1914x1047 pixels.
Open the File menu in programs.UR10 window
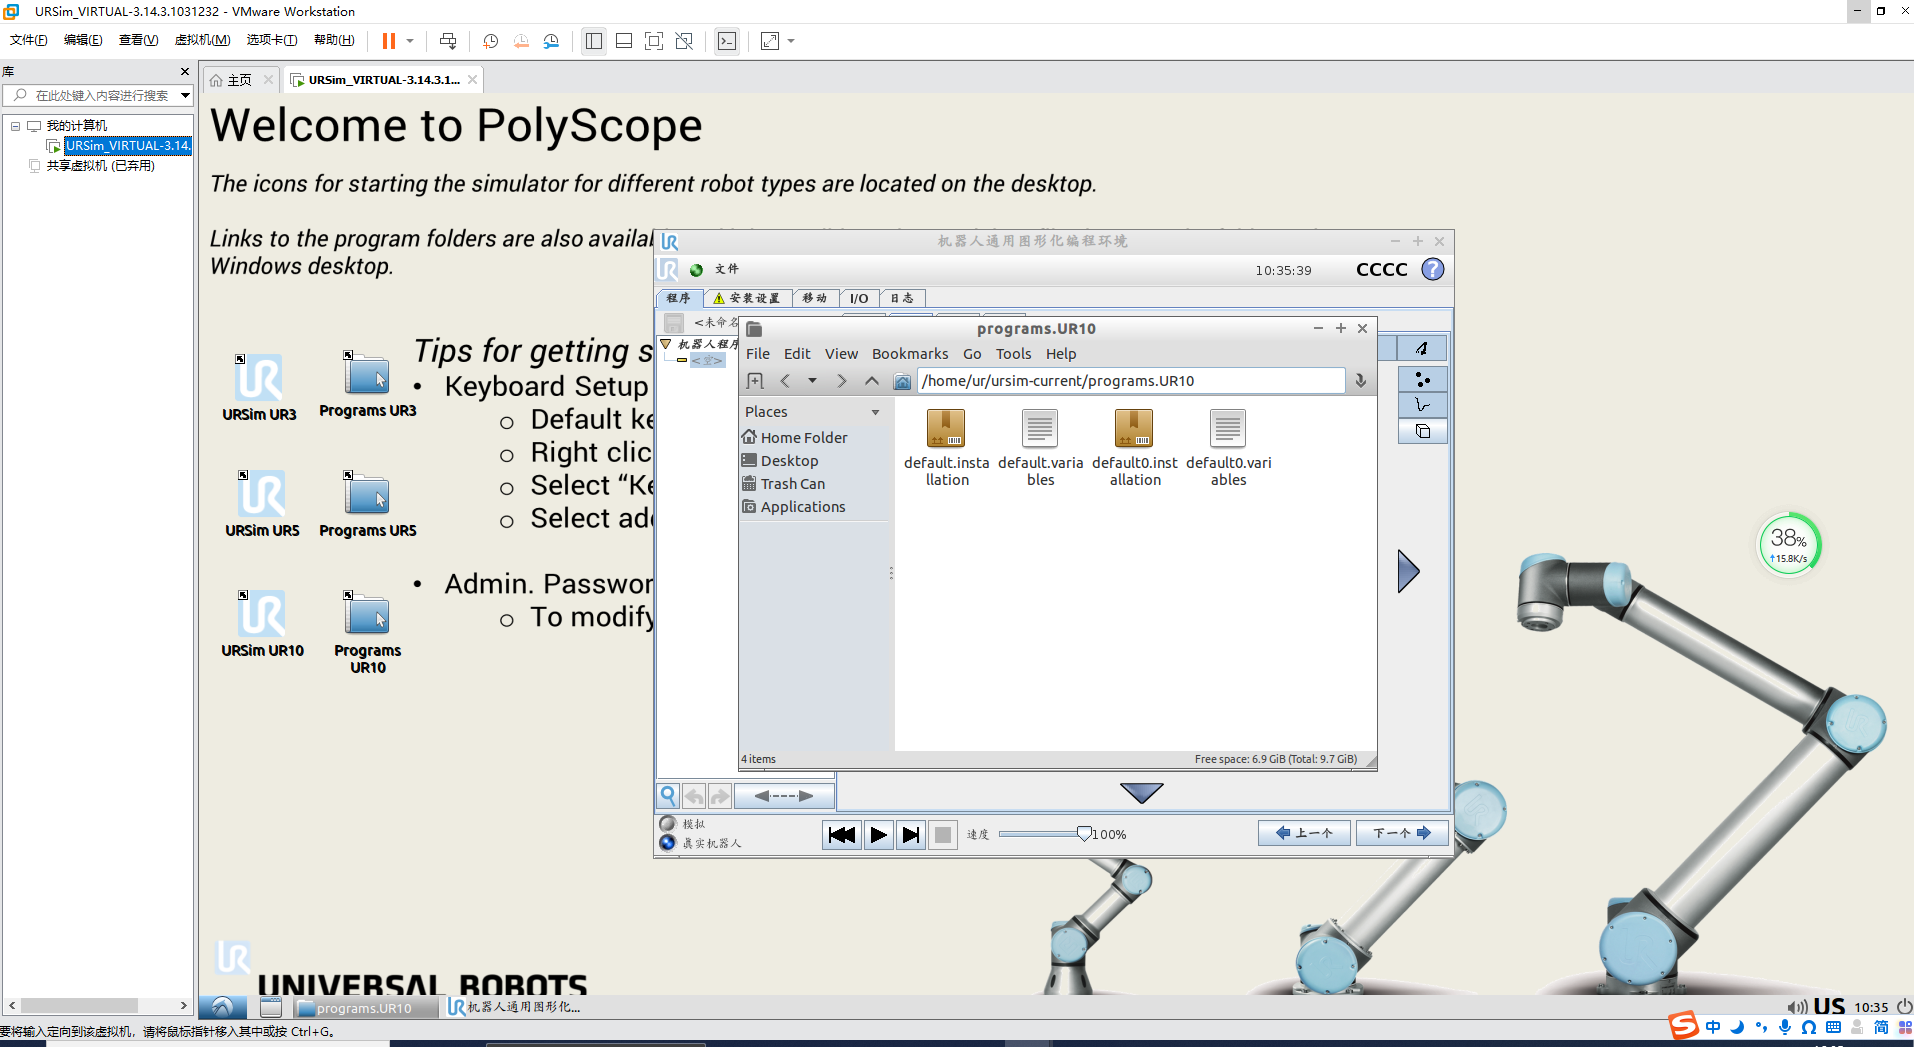[758, 354]
